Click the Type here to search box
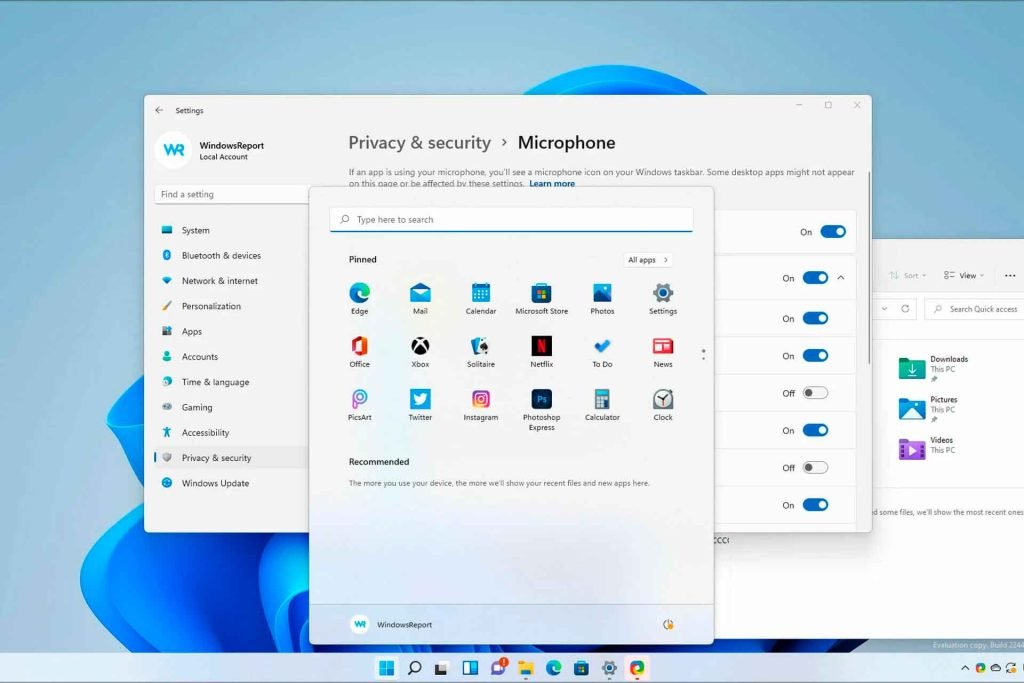 point(511,219)
